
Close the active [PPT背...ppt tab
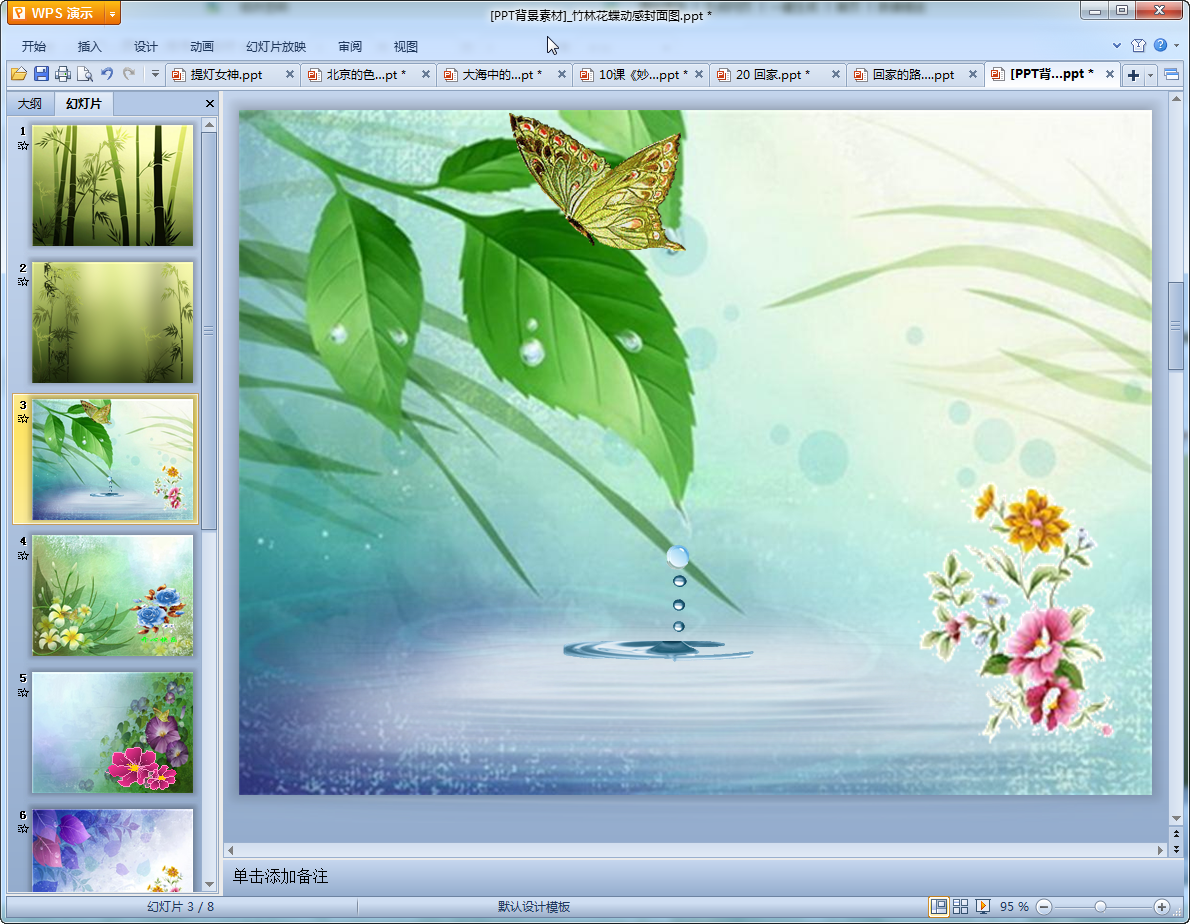[x=1110, y=74]
